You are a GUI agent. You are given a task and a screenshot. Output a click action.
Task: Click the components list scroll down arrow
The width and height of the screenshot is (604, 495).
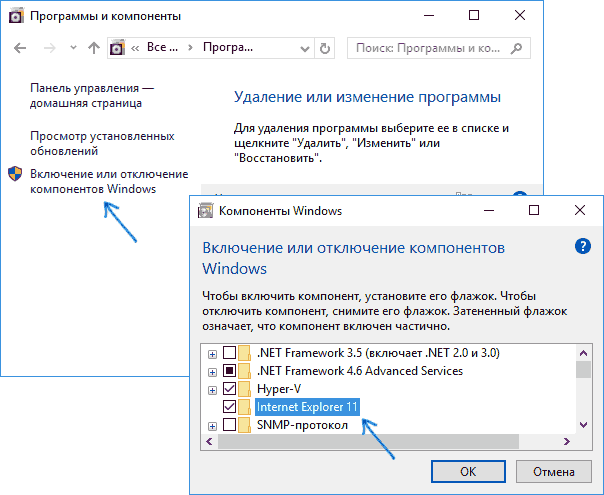click(x=584, y=425)
